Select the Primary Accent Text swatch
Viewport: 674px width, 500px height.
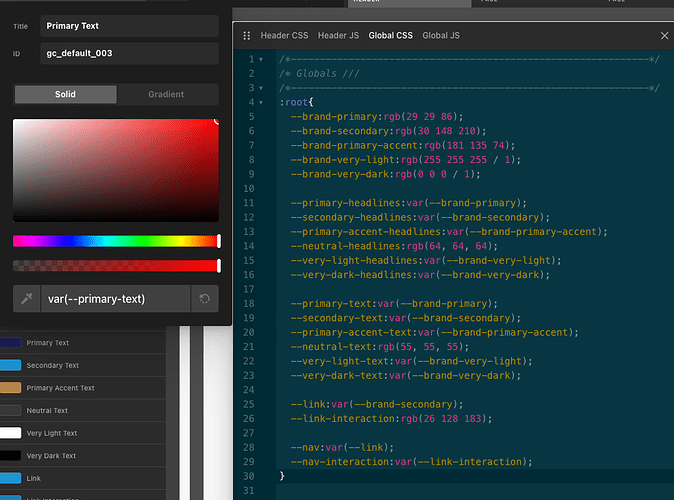click(x=10, y=388)
